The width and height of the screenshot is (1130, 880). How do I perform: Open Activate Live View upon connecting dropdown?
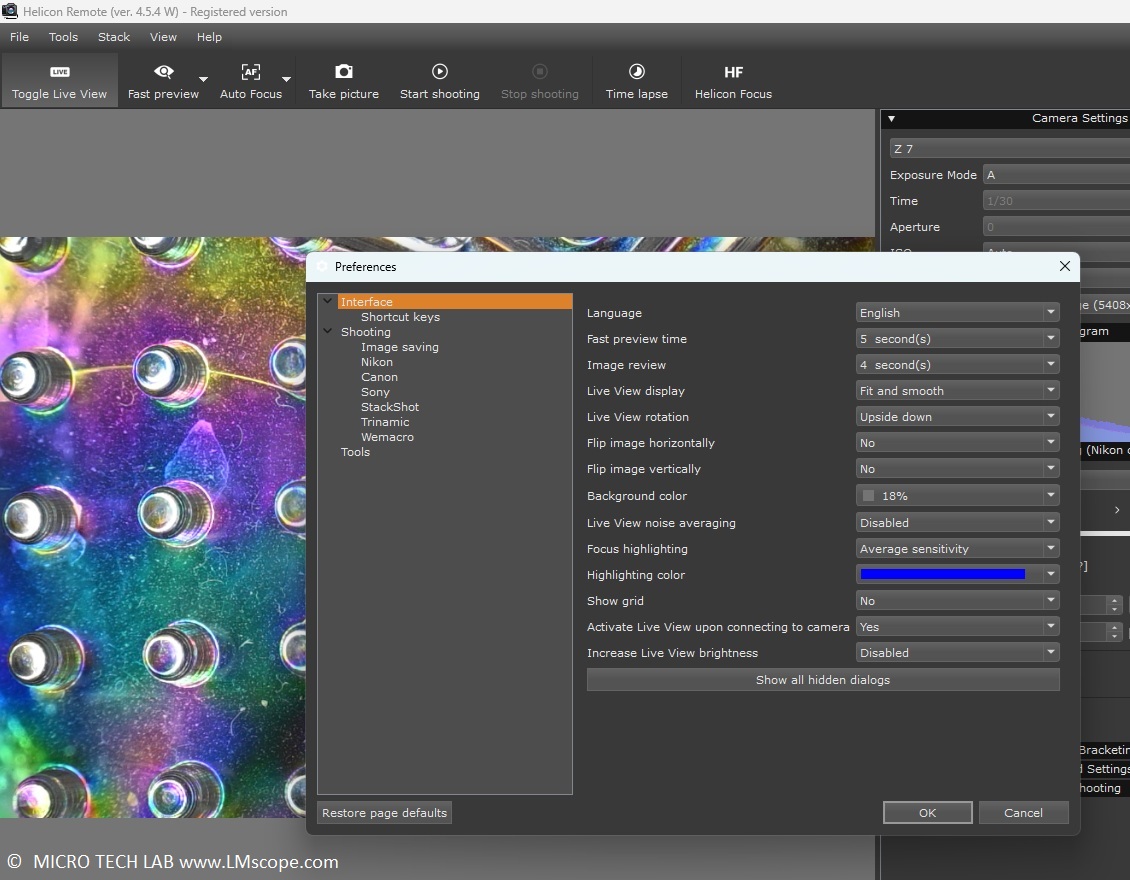click(x=957, y=627)
